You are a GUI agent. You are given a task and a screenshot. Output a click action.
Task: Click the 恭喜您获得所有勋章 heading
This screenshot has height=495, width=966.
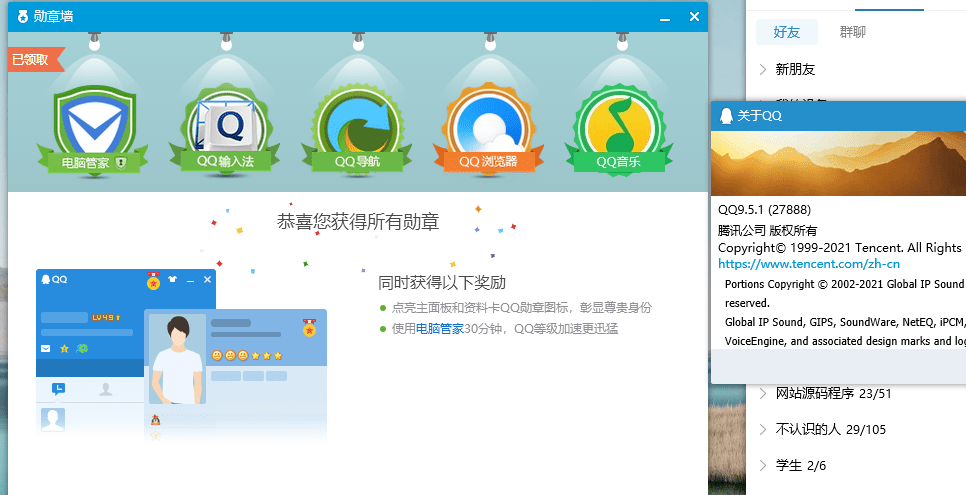358,221
